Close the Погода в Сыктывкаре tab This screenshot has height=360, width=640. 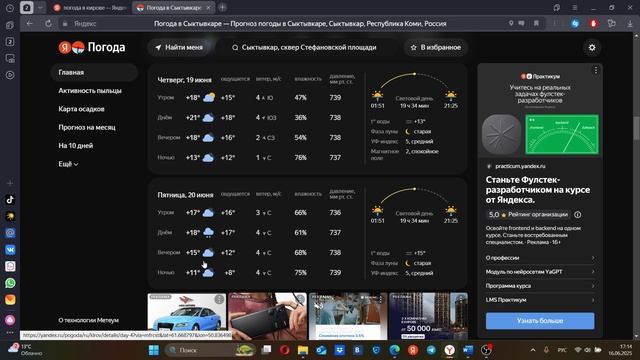click(x=209, y=8)
